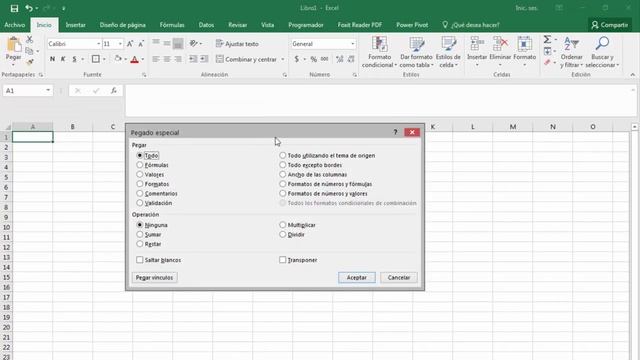Switch to the Insertar tab
The width and height of the screenshot is (640, 360).
point(76,25)
